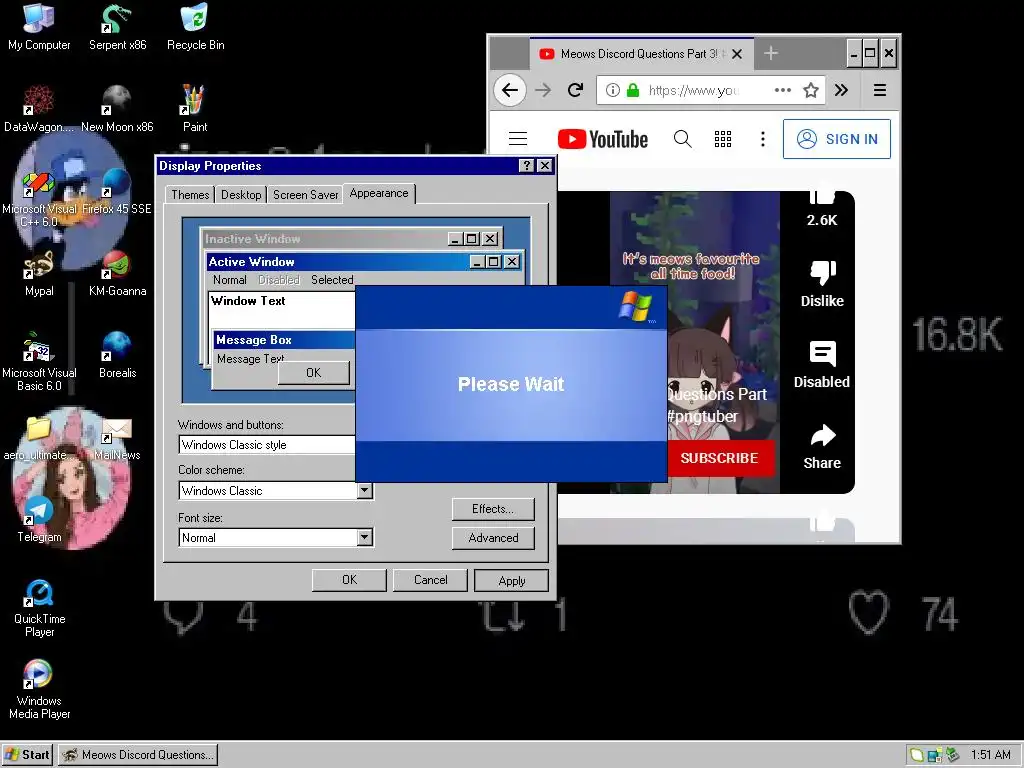
Task: Click Effects... button
Action: click(493, 509)
